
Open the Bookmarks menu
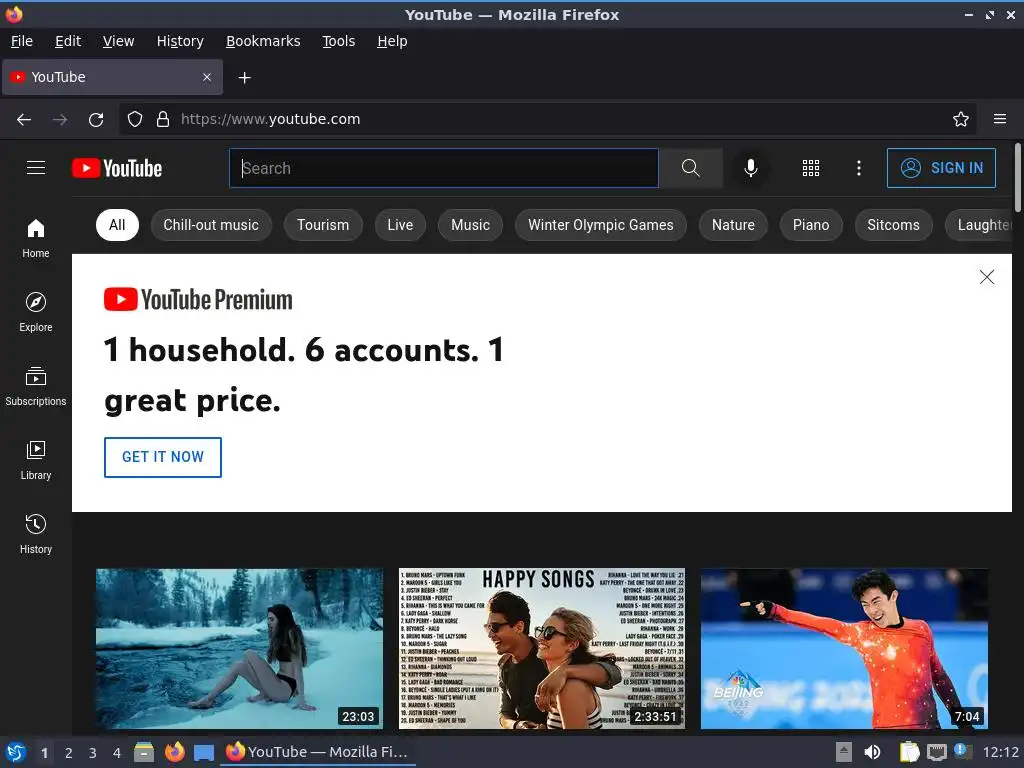pos(263,41)
